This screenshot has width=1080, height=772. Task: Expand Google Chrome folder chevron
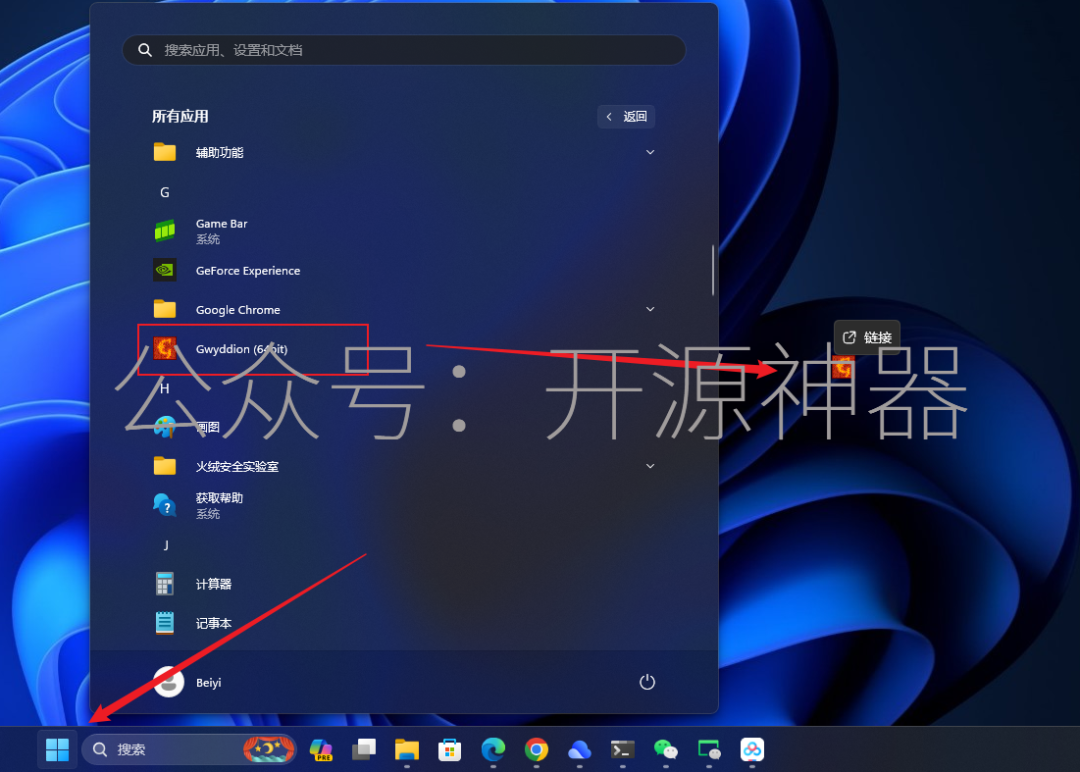(x=650, y=309)
